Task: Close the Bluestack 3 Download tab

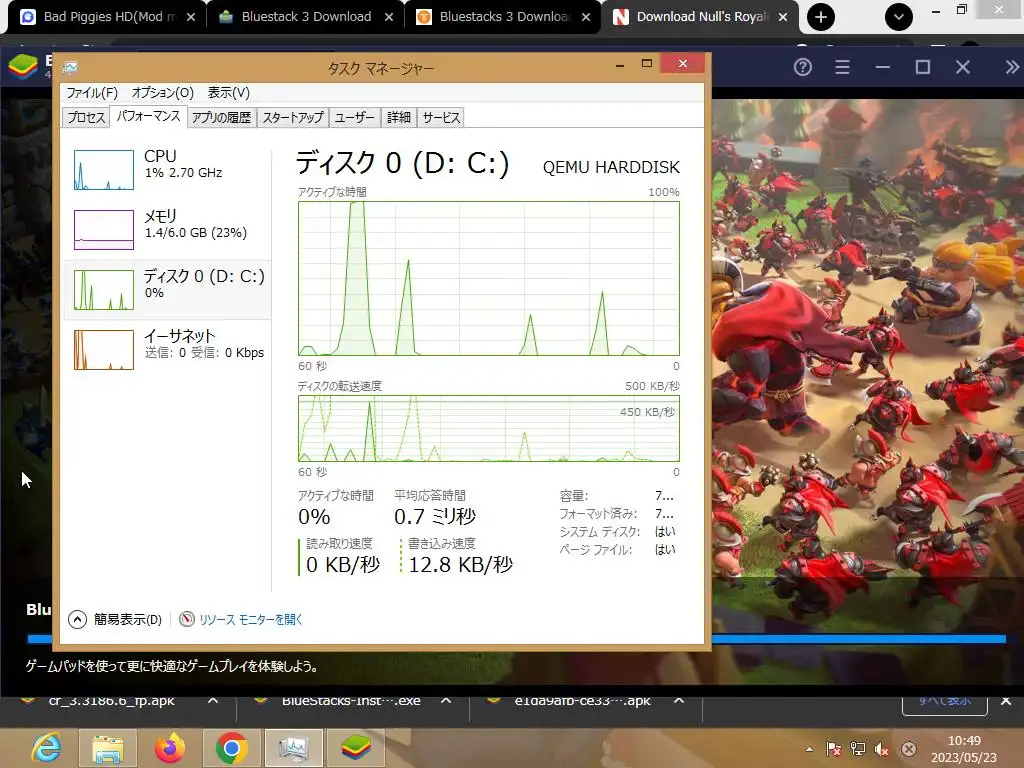Action: click(x=389, y=18)
